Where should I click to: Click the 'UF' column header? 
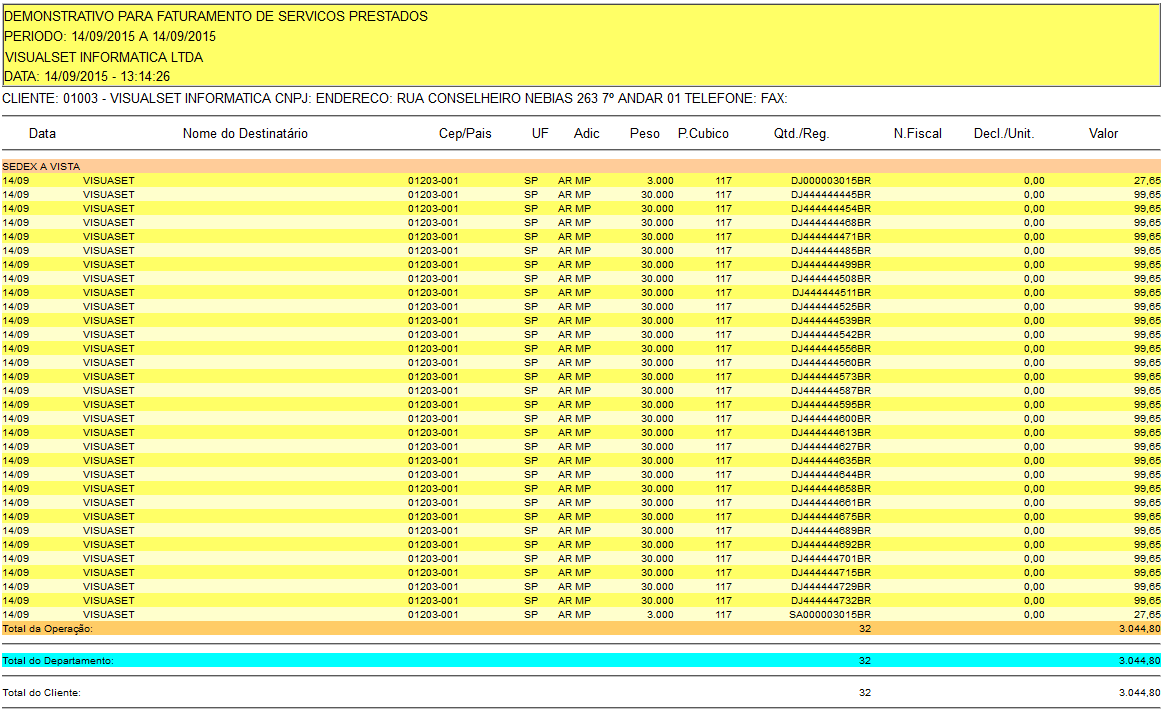540,134
